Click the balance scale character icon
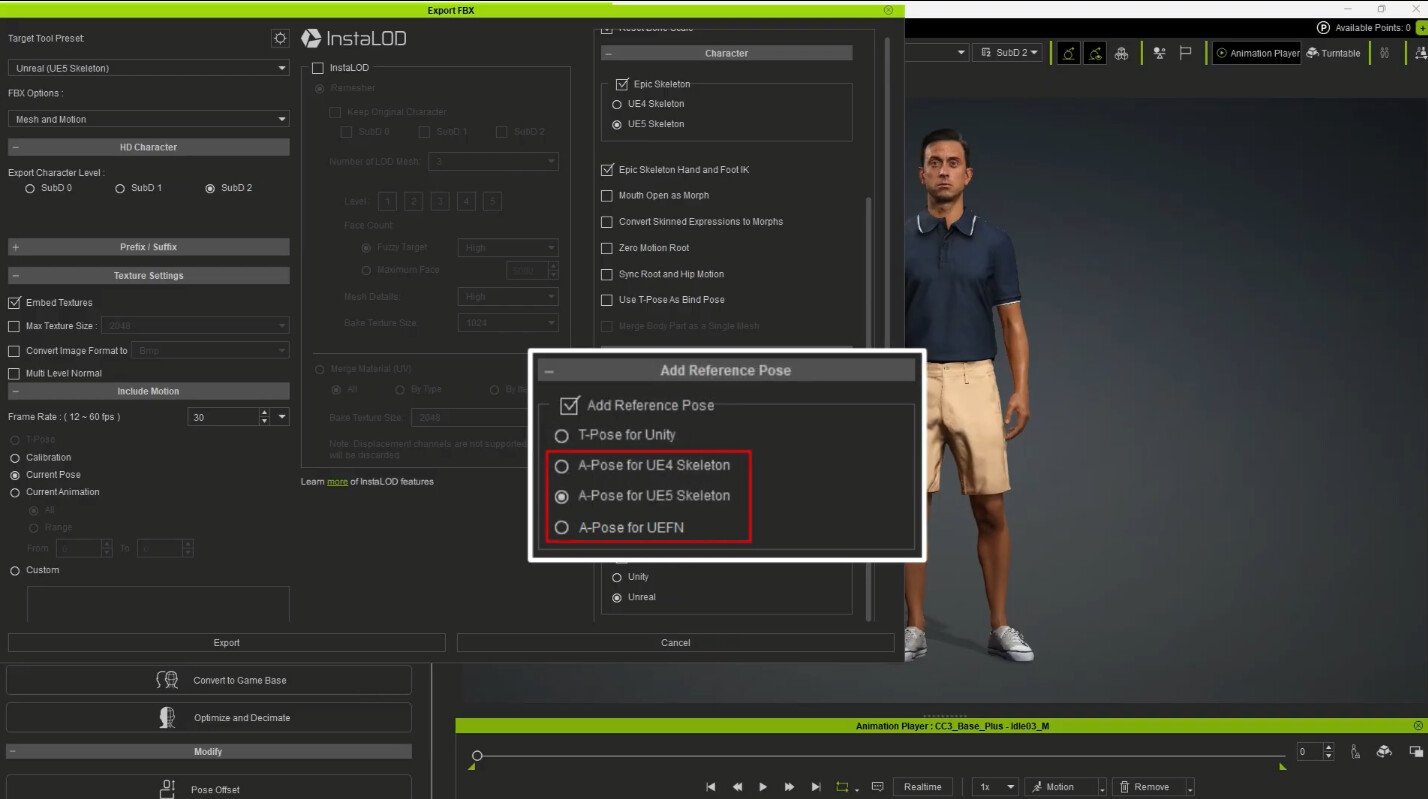 tap(1159, 53)
